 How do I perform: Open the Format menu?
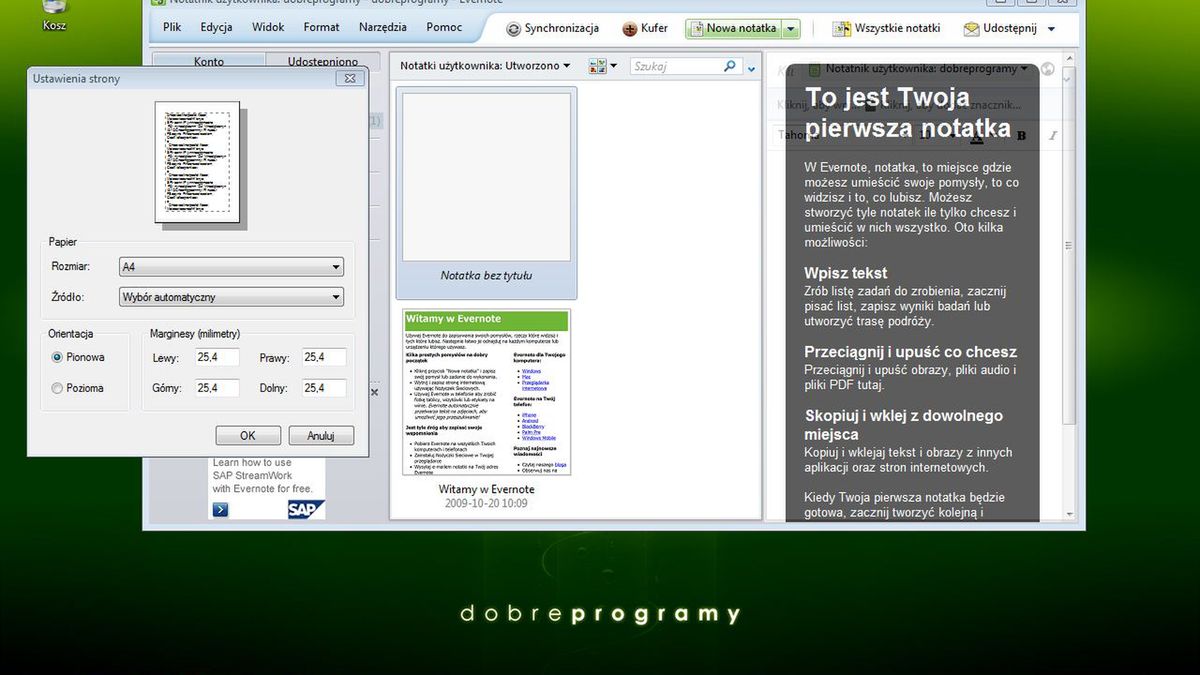(321, 27)
